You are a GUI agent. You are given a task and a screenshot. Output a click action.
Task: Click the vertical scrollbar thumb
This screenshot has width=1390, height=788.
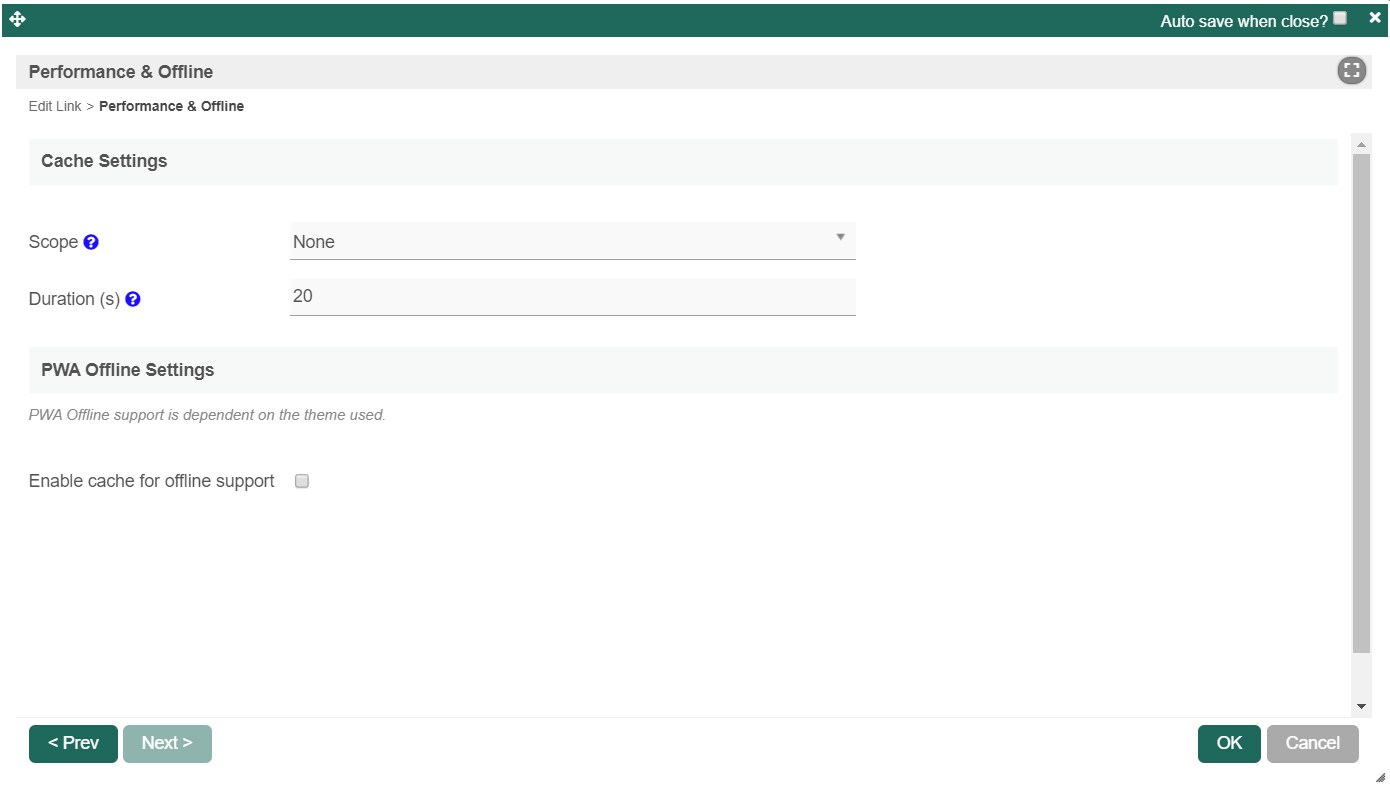pyautogui.click(x=1361, y=404)
